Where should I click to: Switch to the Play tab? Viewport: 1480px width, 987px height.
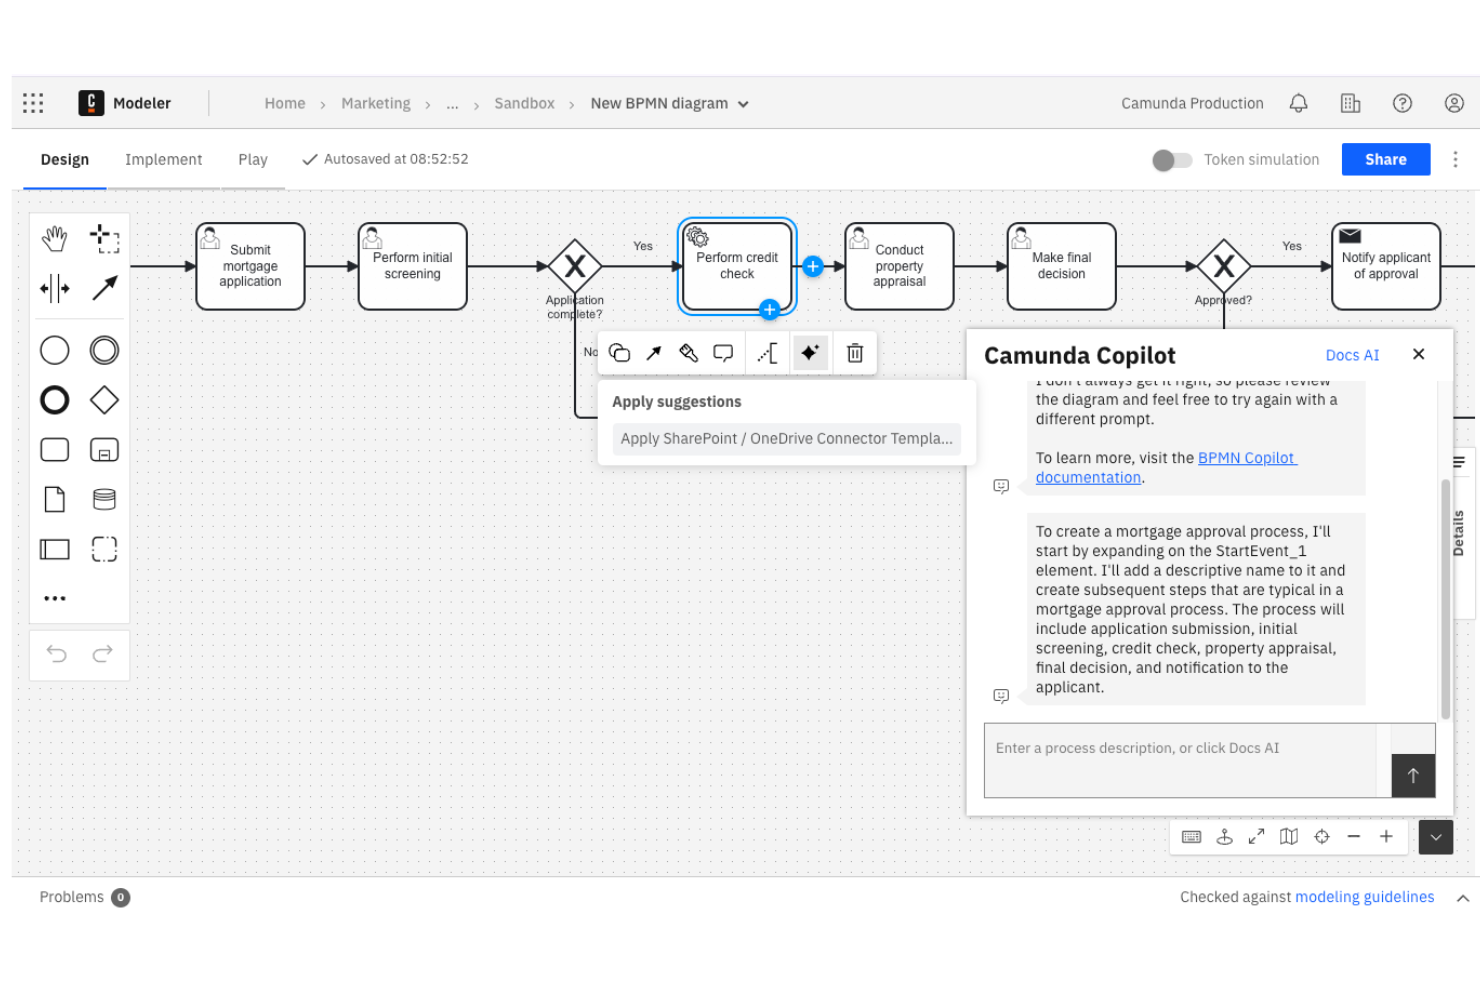pyautogui.click(x=253, y=160)
